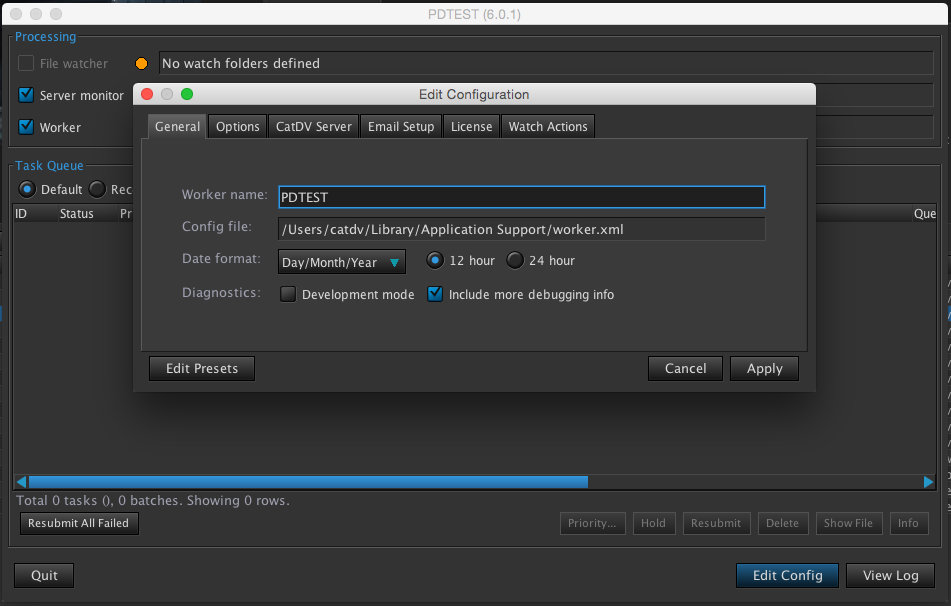
Task: Open the CatDV Server tab
Action: pos(313,127)
